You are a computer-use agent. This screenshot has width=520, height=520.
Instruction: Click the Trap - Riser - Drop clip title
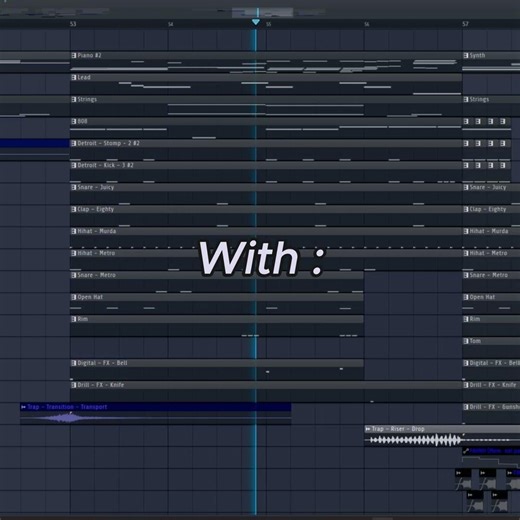coord(398,429)
